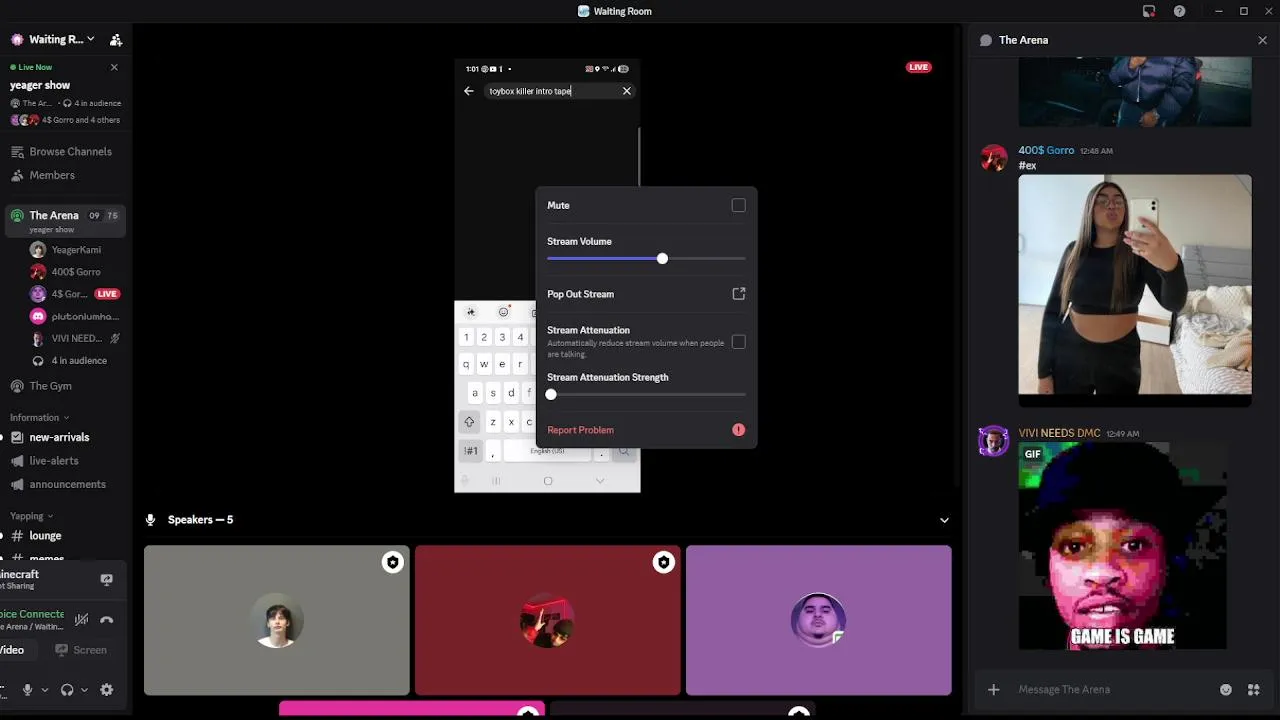Enable the Stream Attenuation checkbox
The width and height of the screenshot is (1280, 720).
(738, 342)
